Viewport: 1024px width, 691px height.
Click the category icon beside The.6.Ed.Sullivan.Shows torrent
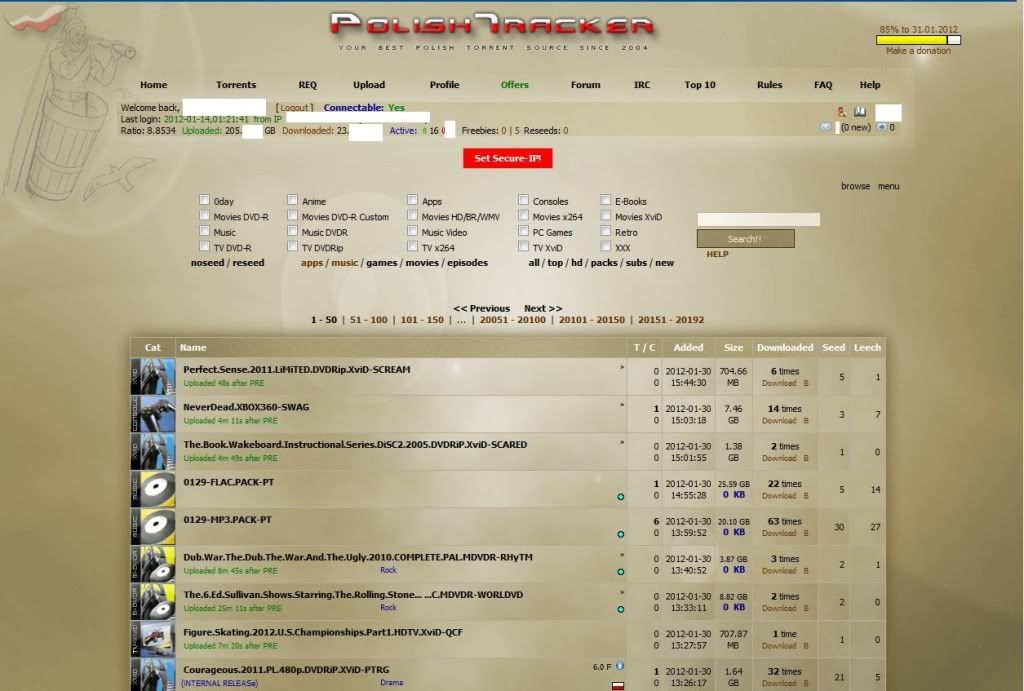click(x=153, y=602)
